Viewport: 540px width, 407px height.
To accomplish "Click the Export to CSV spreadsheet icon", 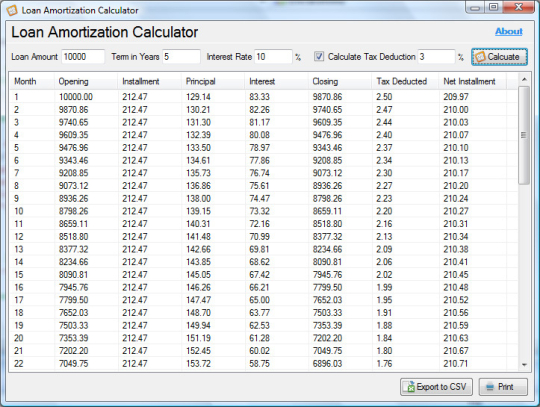I will point(410,387).
